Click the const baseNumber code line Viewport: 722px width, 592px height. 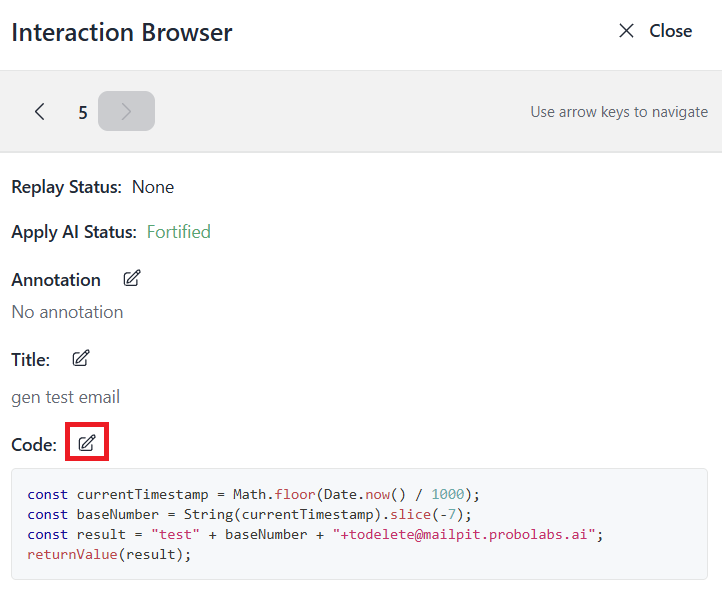point(249,514)
